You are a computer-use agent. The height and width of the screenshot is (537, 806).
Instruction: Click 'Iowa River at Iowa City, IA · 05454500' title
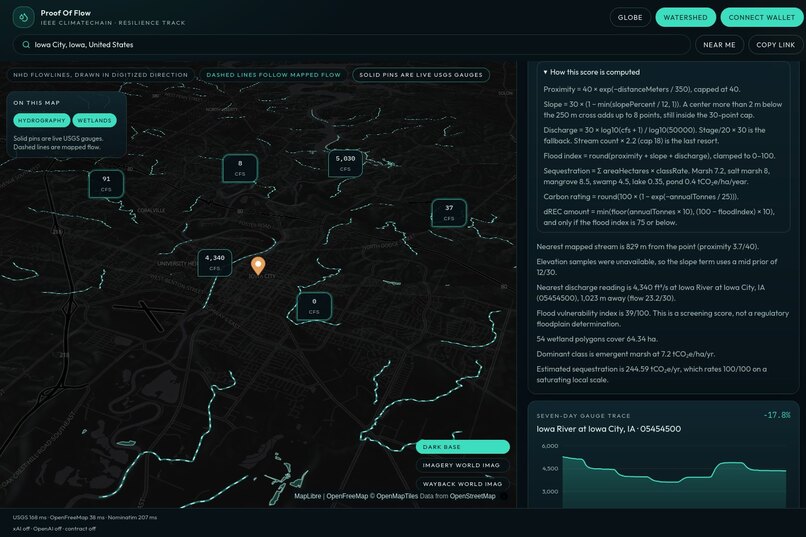pyautogui.click(x=609, y=429)
